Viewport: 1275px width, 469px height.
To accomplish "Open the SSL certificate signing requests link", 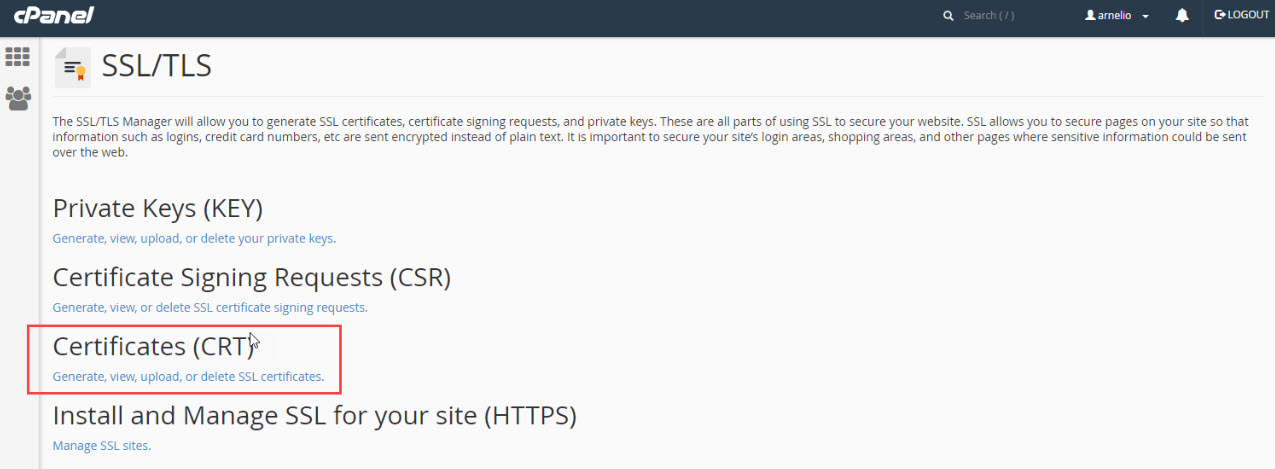I will pos(210,308).
